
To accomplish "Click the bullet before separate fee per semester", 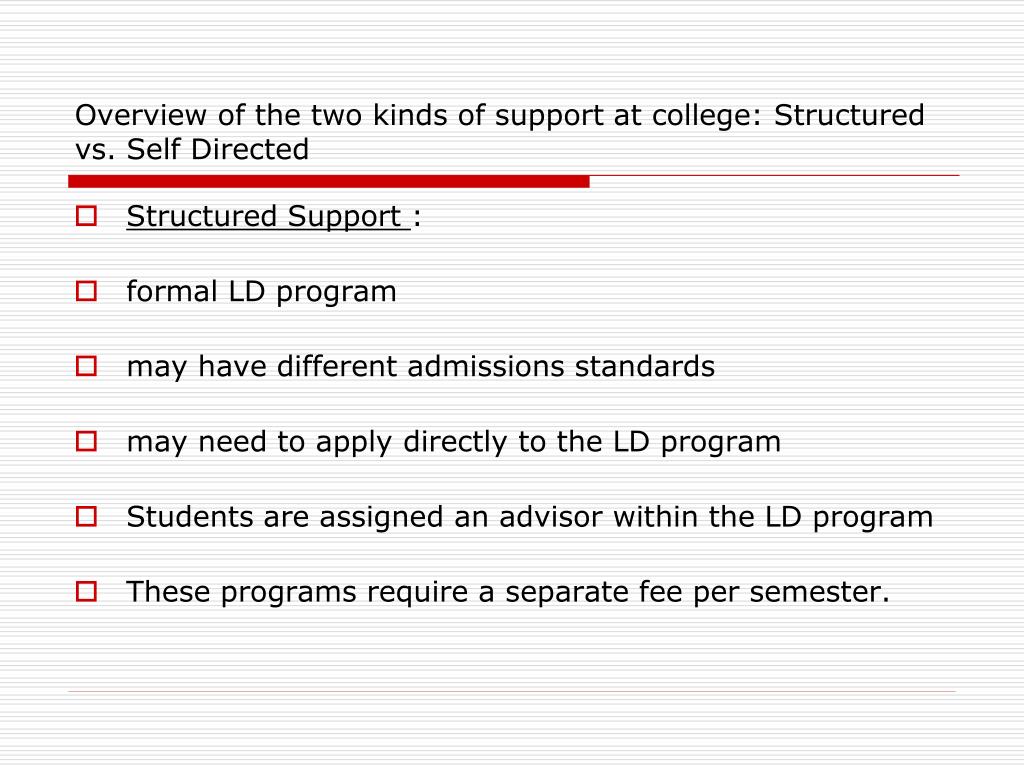I will [86, 592].
